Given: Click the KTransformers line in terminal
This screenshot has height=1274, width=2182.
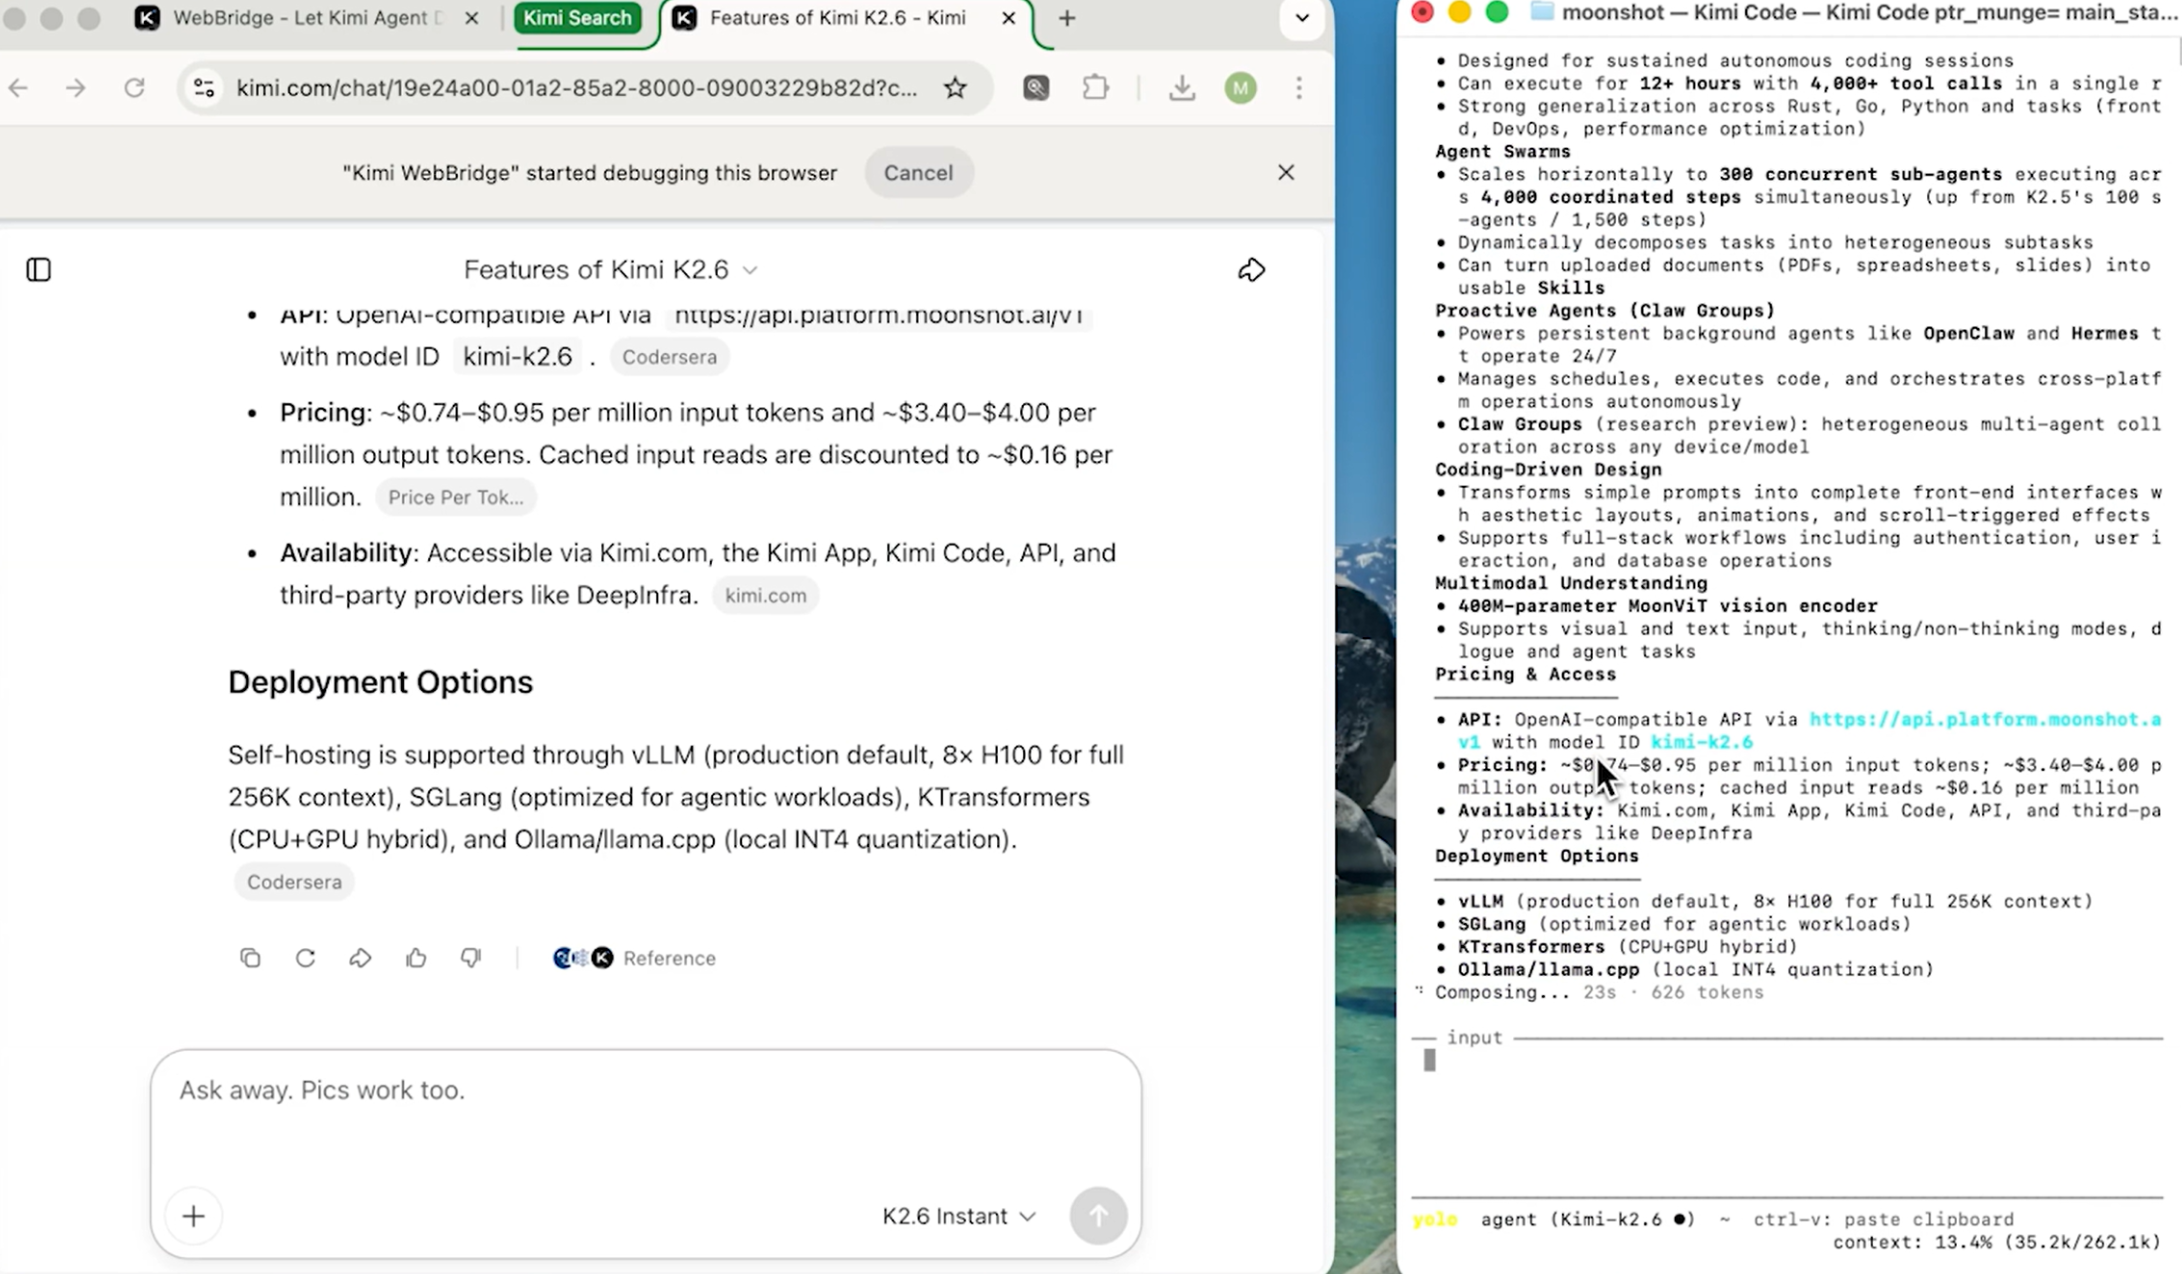Looking at the screenshot, I should pyautogui.click(x=1627, y=947).
